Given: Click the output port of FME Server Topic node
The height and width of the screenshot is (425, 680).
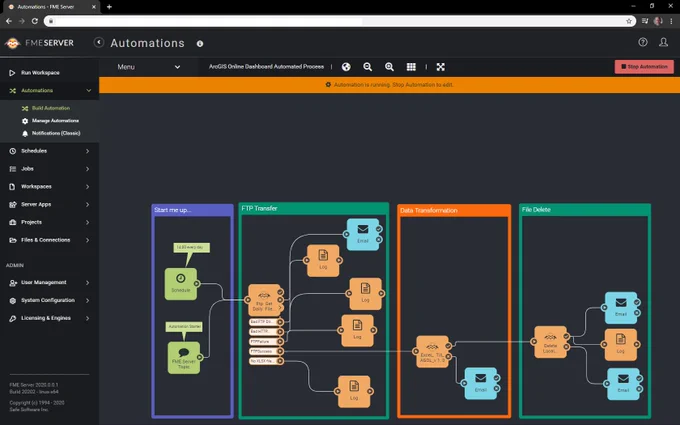Looking at the screenshot, I should click(x=200, y=357).
